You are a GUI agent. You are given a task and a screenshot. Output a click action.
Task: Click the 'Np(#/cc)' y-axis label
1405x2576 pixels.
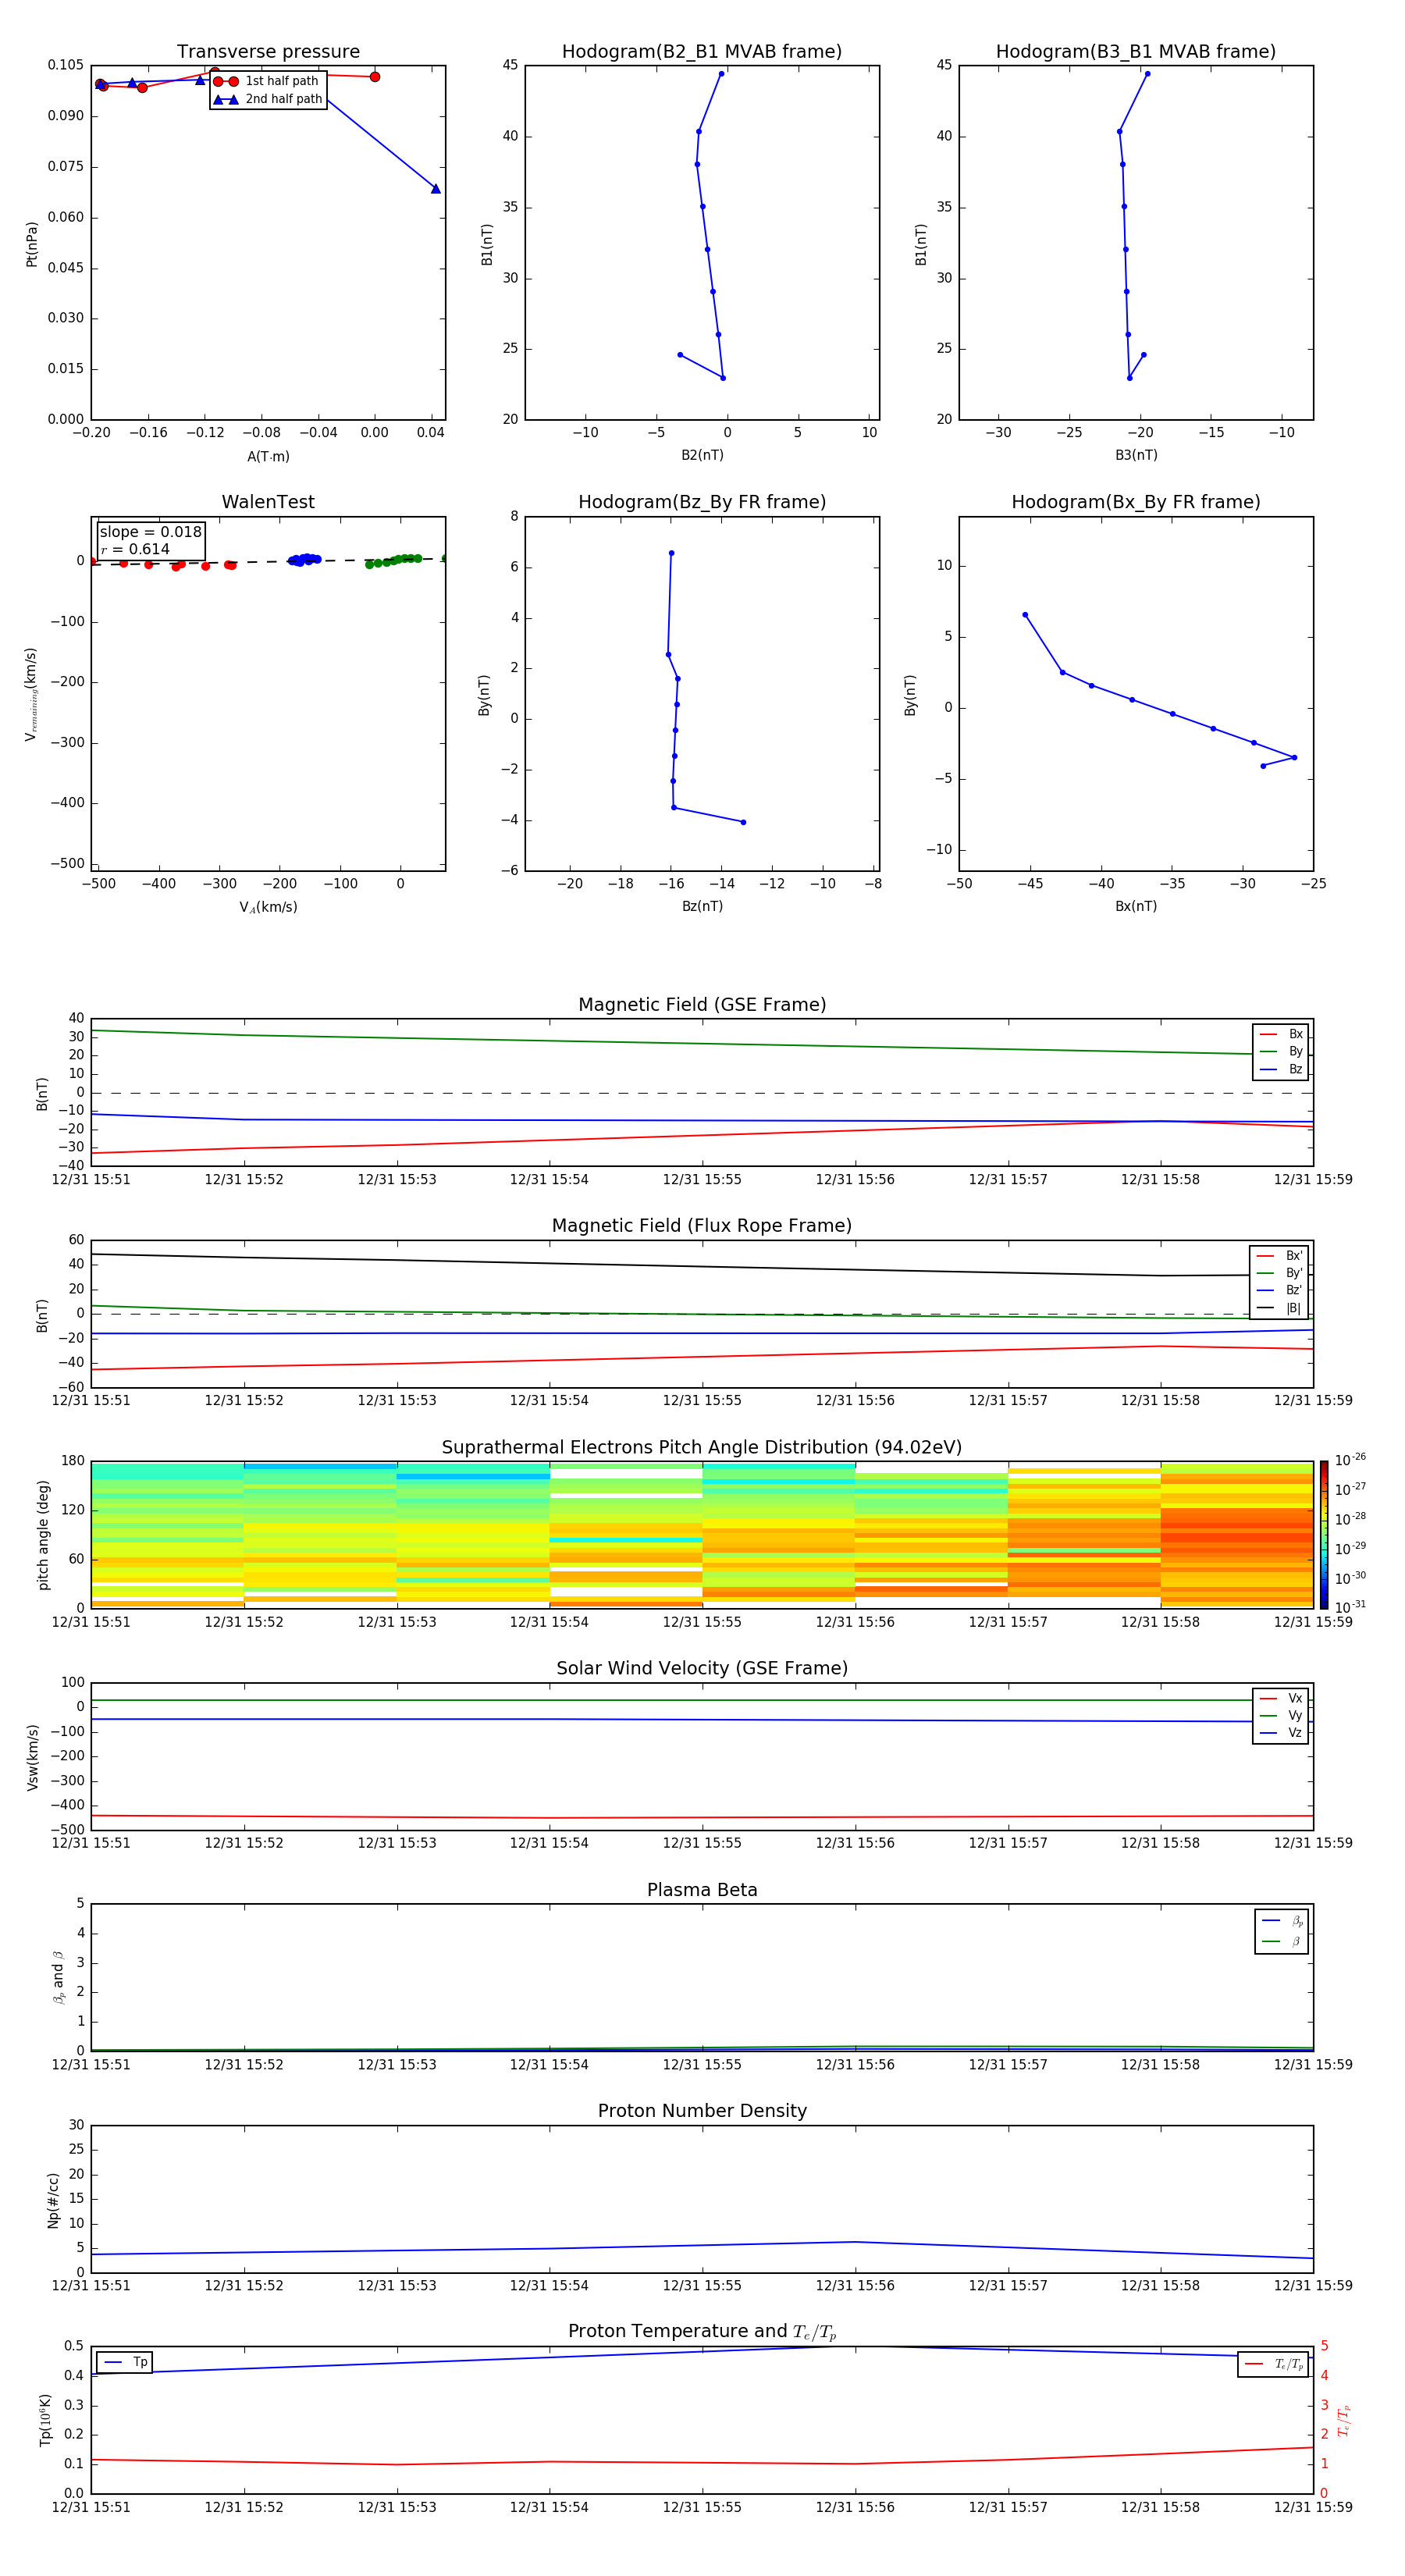point(53,2200)
